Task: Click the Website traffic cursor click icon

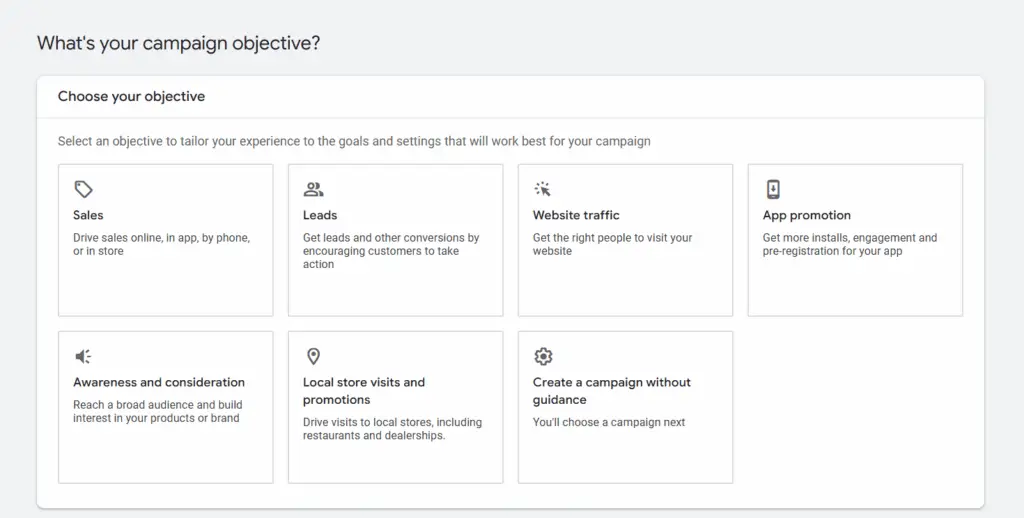Action: point(543,189)
